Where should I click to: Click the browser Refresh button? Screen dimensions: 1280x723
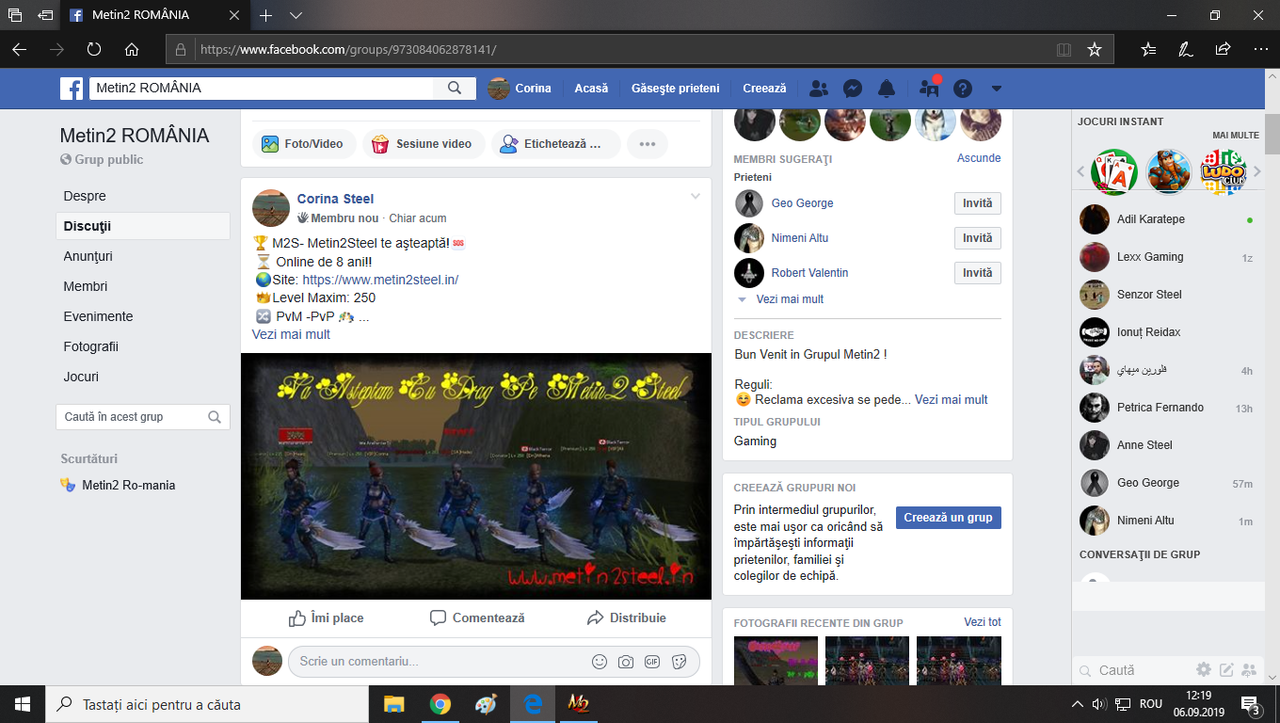(94, 49)
